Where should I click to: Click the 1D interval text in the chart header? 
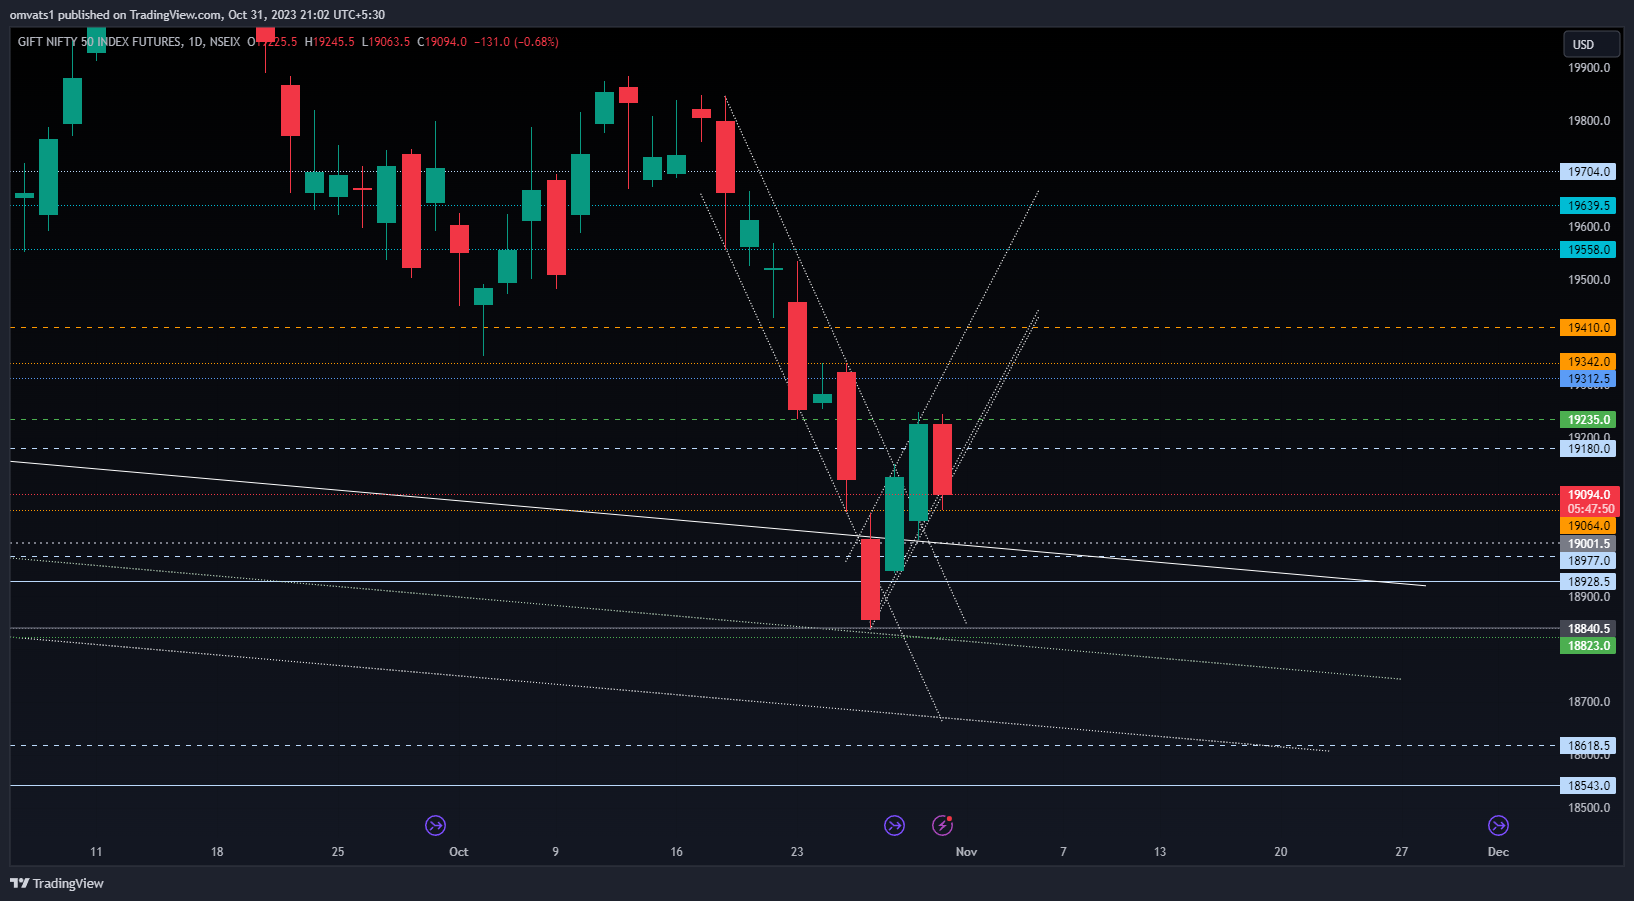click(196, 42)
